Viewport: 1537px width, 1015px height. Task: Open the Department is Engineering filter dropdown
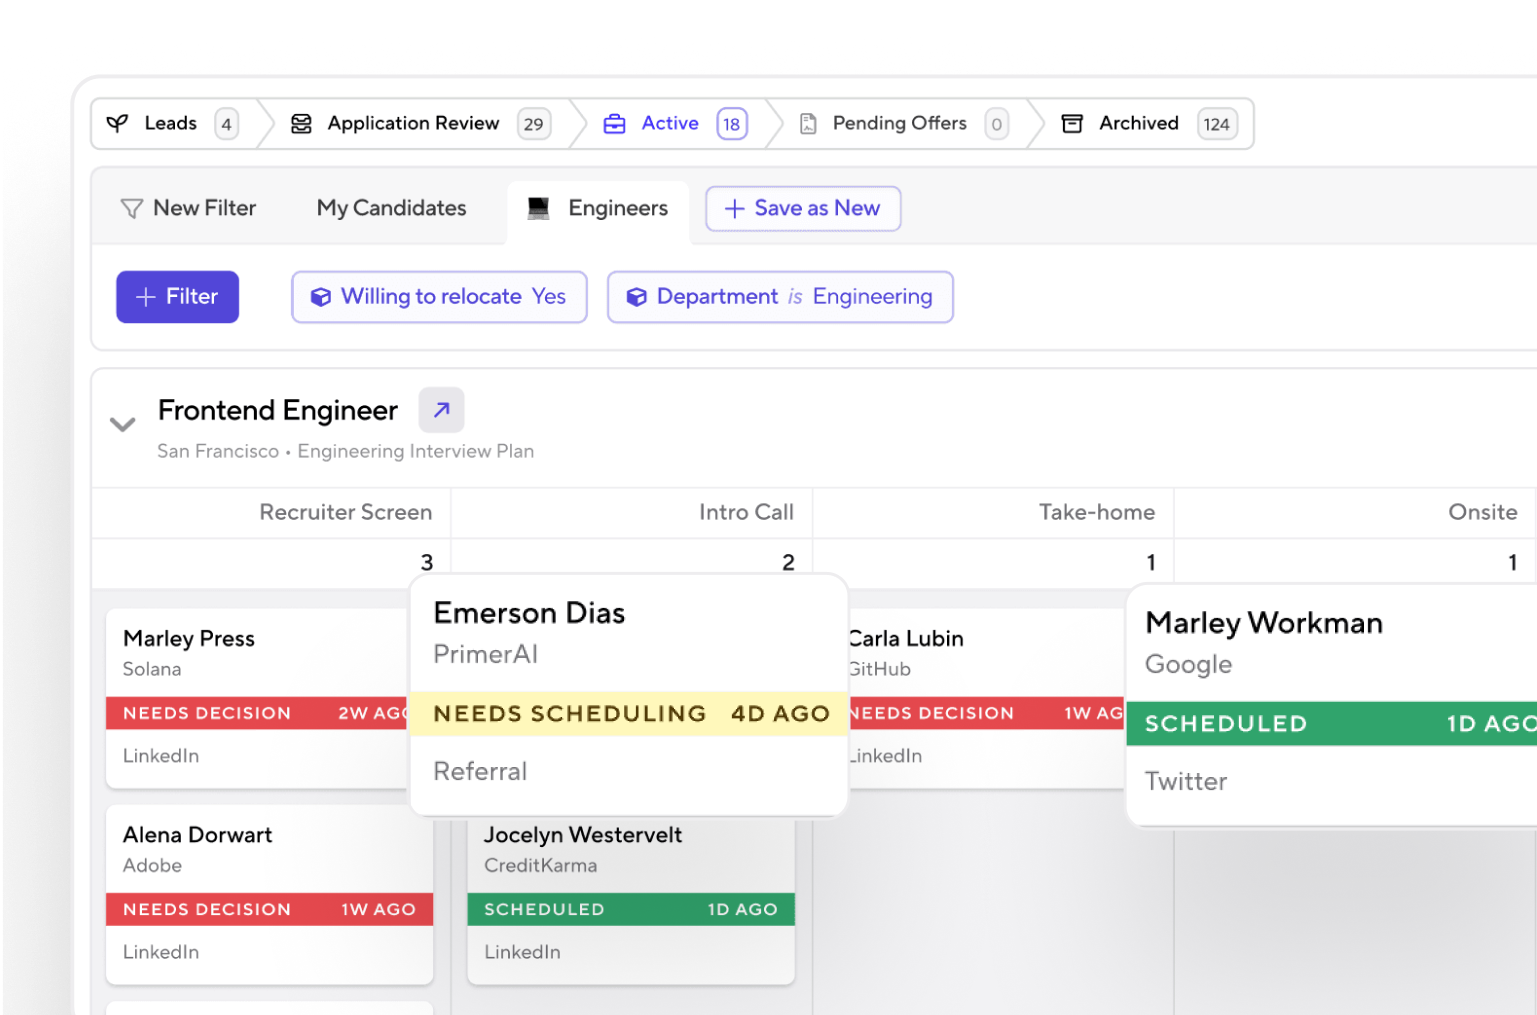click(x=779, y=296)
